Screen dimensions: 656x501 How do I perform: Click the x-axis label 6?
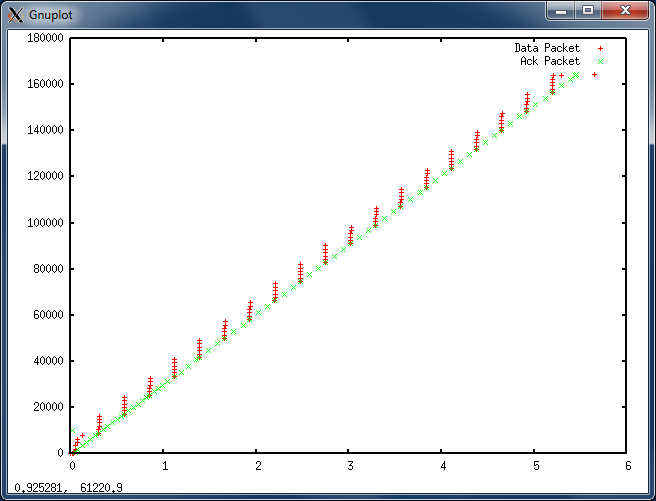coord(628,465)
